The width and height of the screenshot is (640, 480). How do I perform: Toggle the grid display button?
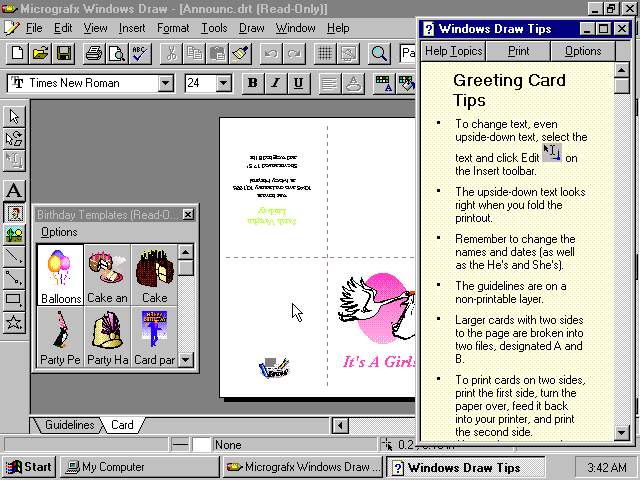coord(325,53)
